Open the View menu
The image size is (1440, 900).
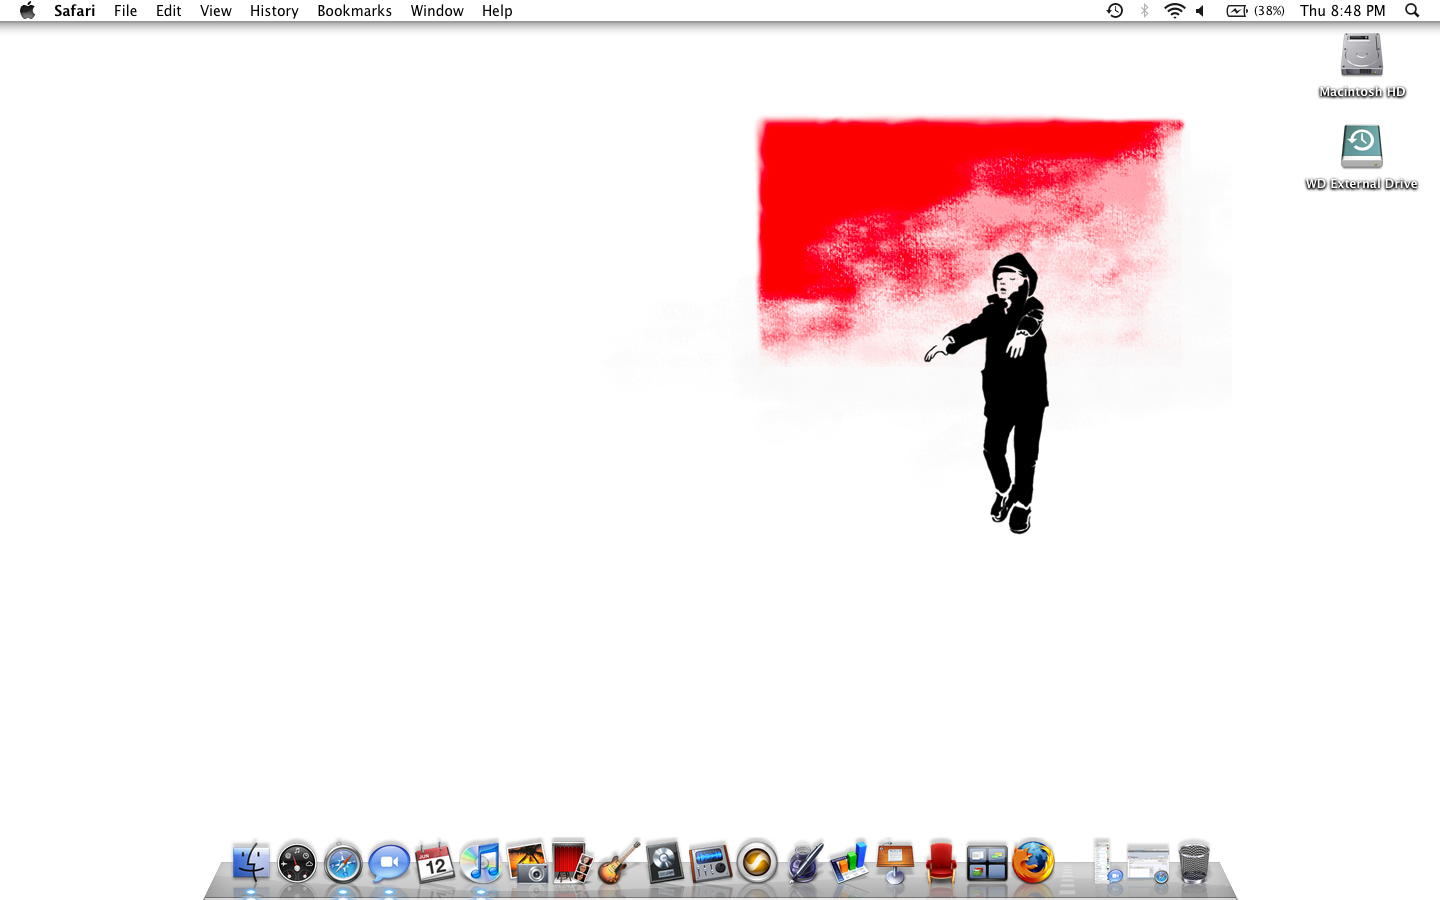[x=216, y=11]
